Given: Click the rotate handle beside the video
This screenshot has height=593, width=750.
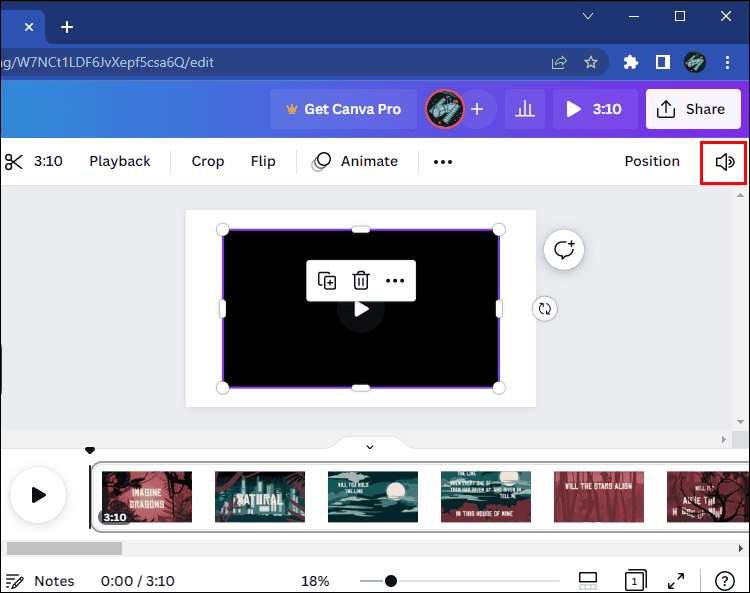Looking at the screenshot, I should (x=545, y=309).
